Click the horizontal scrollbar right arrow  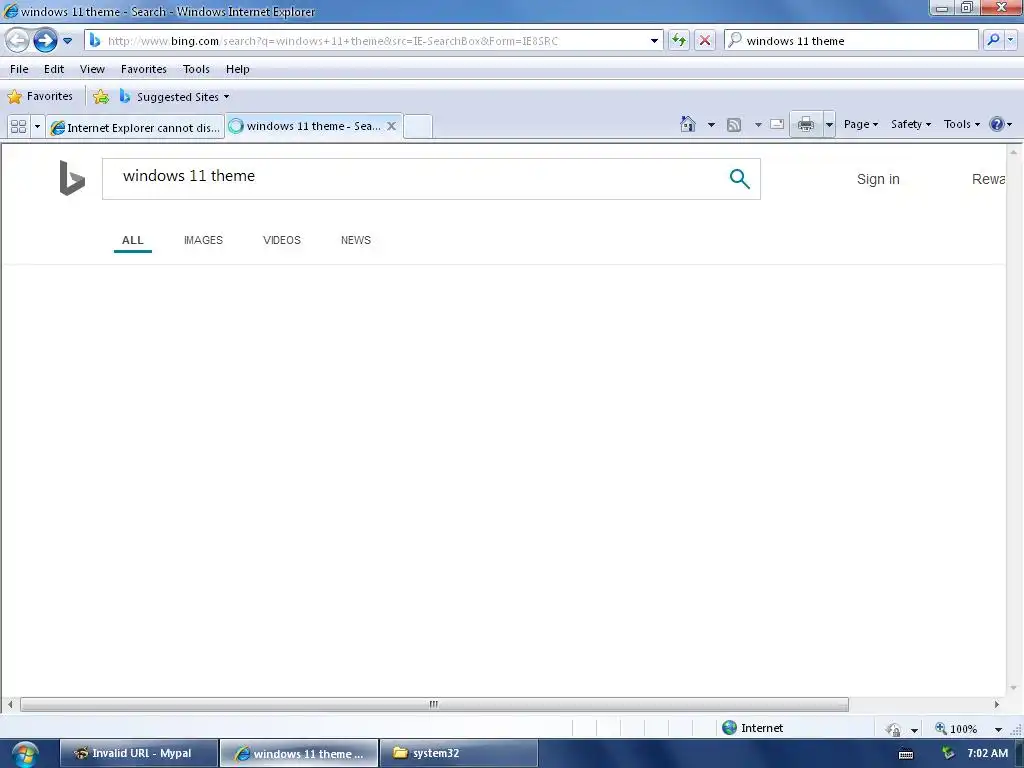tap(997, 705)
